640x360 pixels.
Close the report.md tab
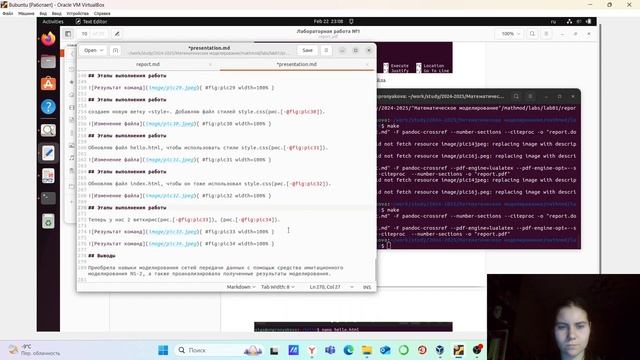coord(210,64)
